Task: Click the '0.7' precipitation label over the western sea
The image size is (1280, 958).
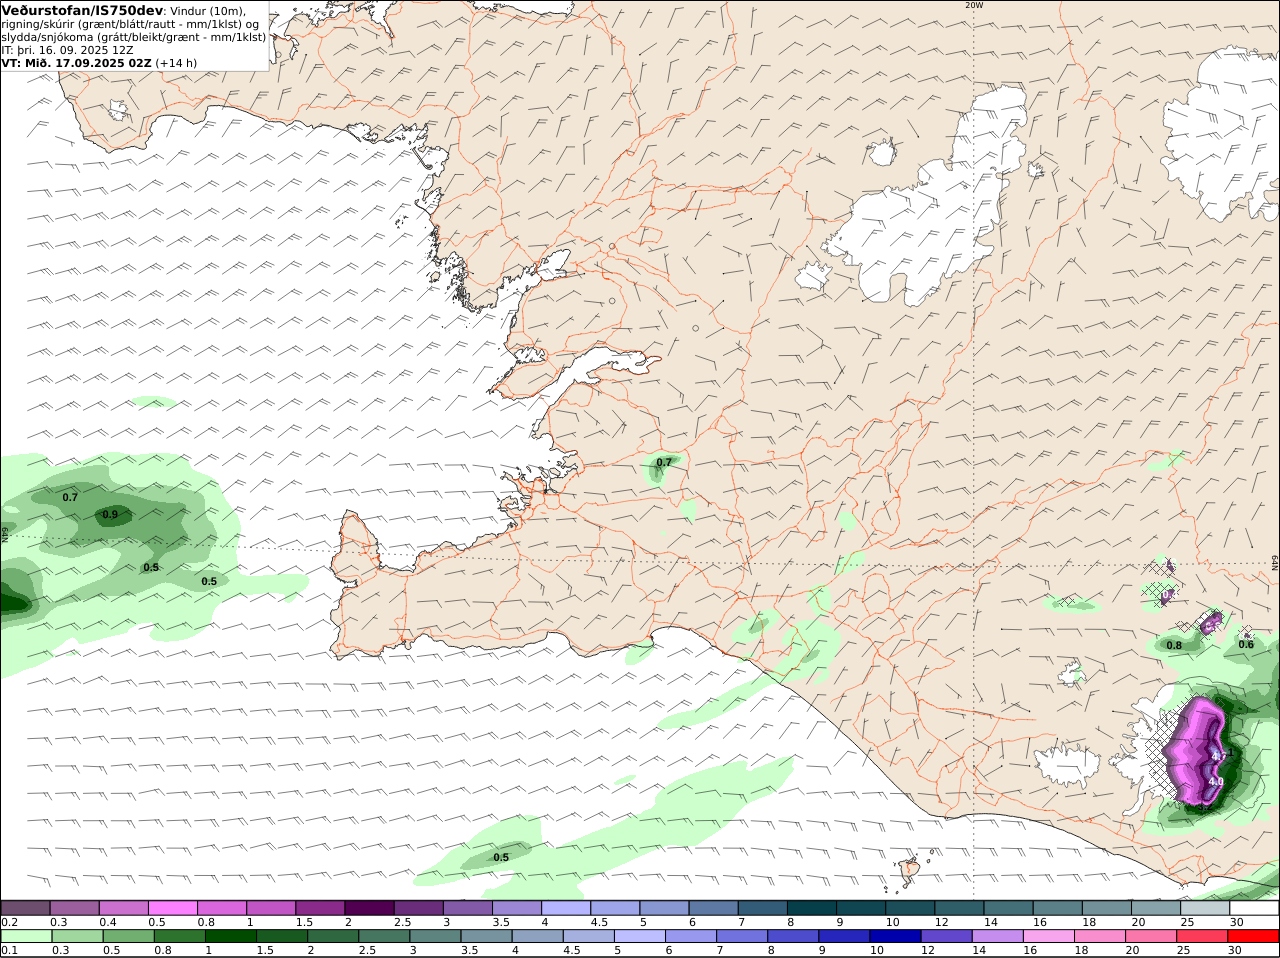Action: 70,497
